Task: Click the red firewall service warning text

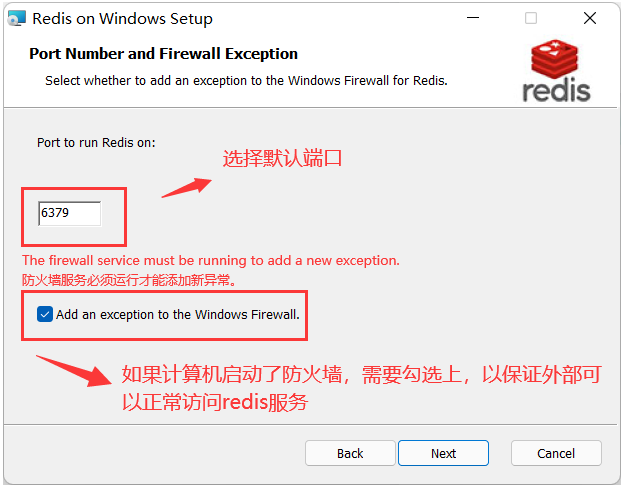Action: [x=211, y=260]
